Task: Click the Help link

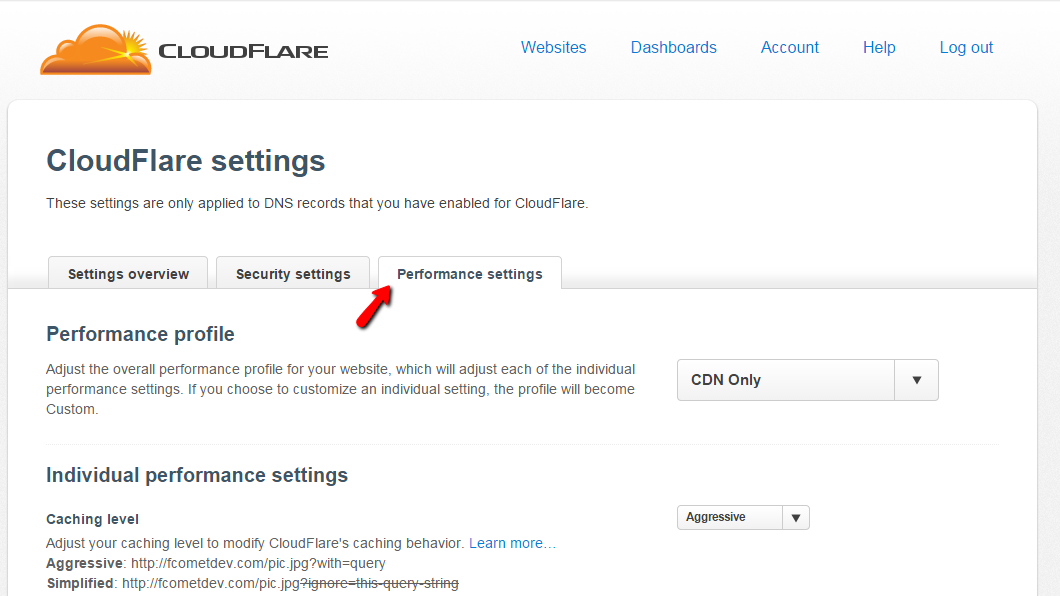Action: (x=879, y=47)
